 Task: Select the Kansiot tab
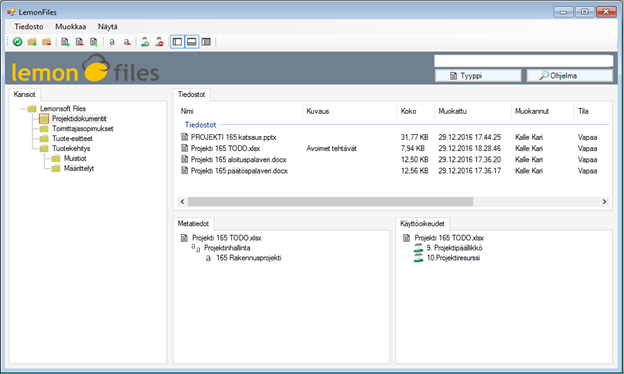pyautogui.click(x=25, y=94)
